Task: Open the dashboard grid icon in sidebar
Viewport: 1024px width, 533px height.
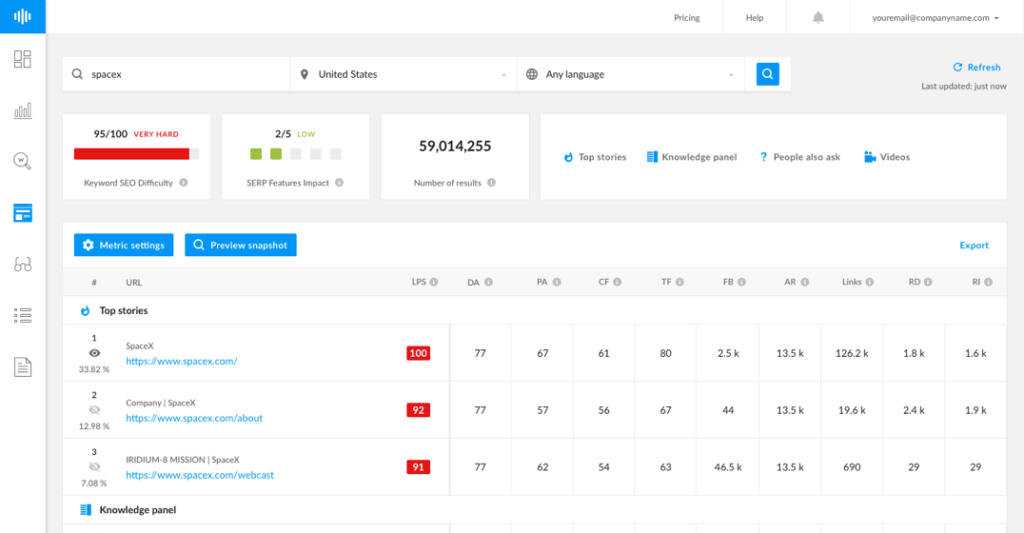Action: click(22, 59)
